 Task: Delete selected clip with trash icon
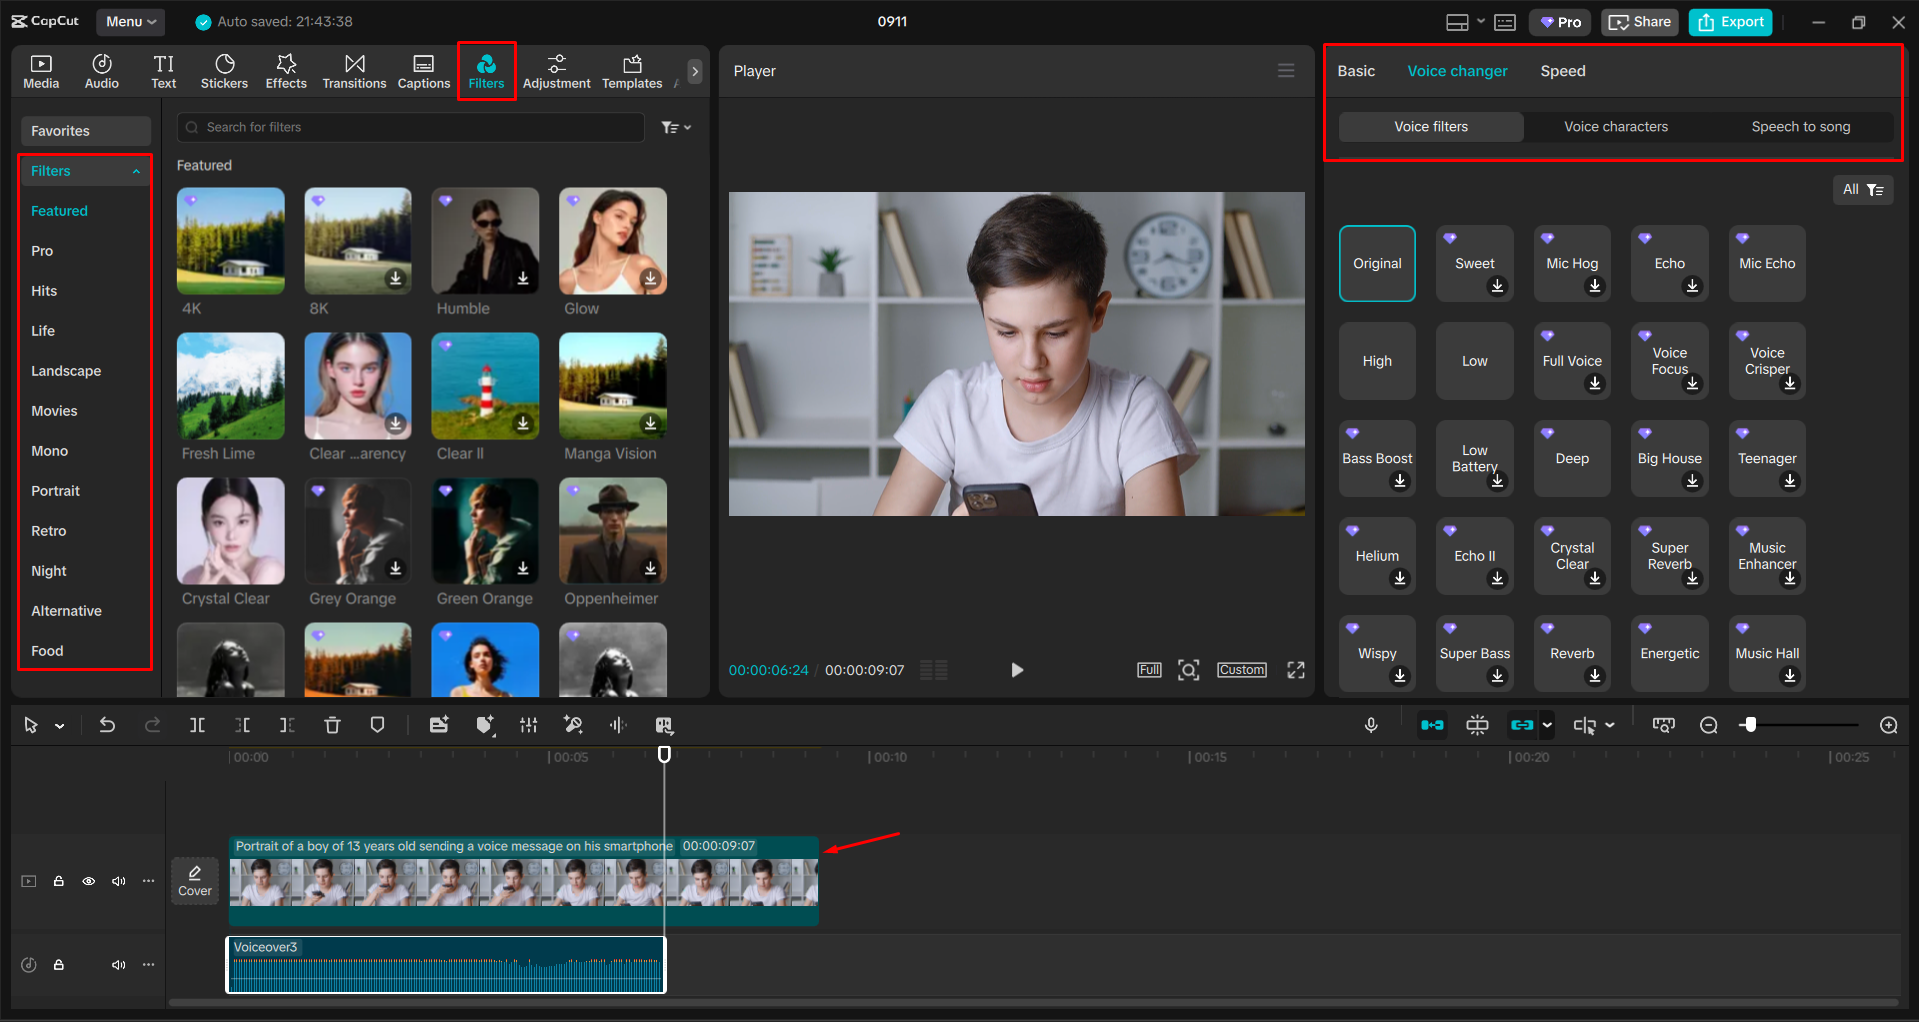[x=332, y=725]
